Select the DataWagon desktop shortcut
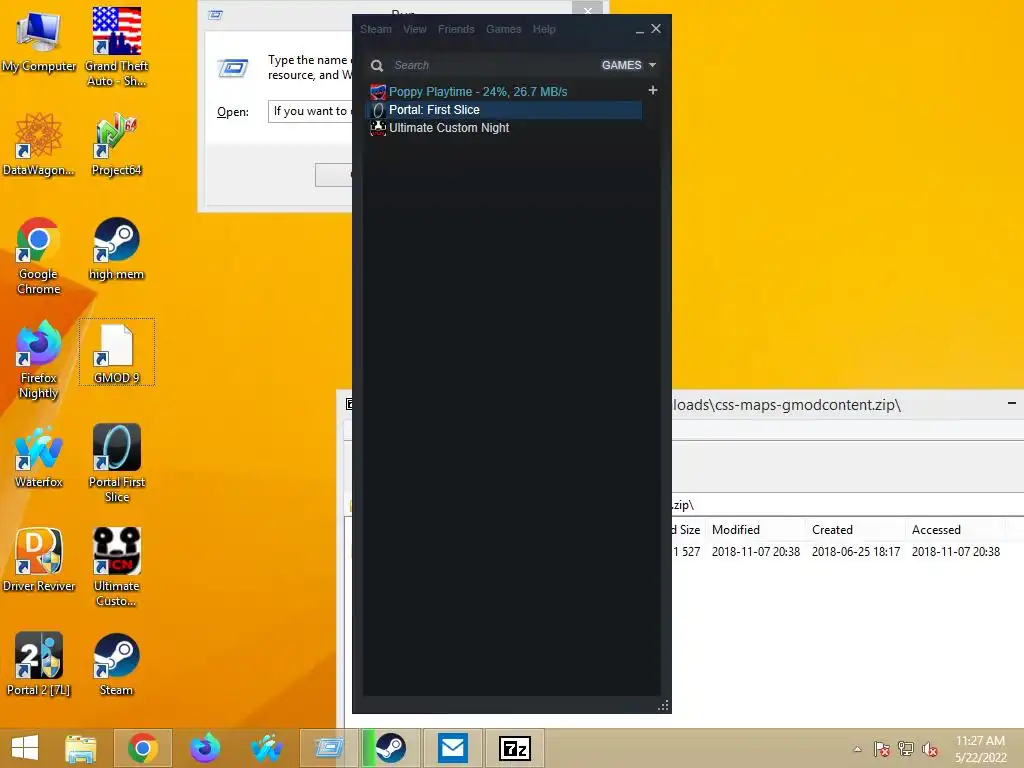Screen dimensions: 1024x768 [39, 144]
